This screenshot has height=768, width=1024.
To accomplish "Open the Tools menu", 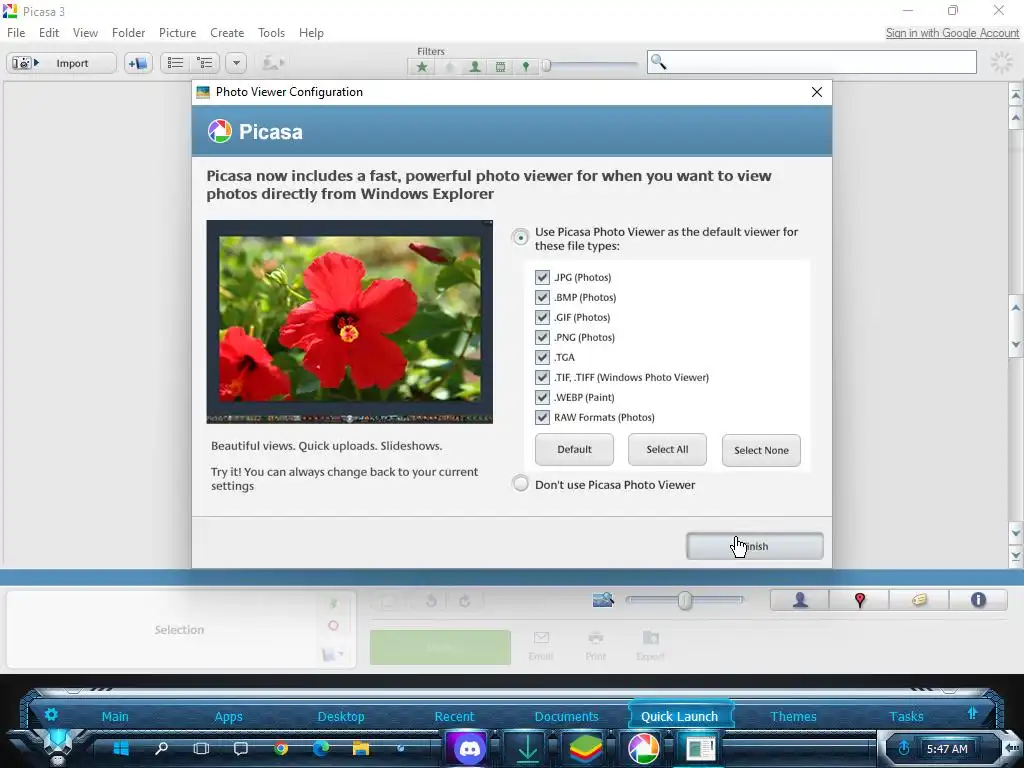I will [x=271, y=33].
